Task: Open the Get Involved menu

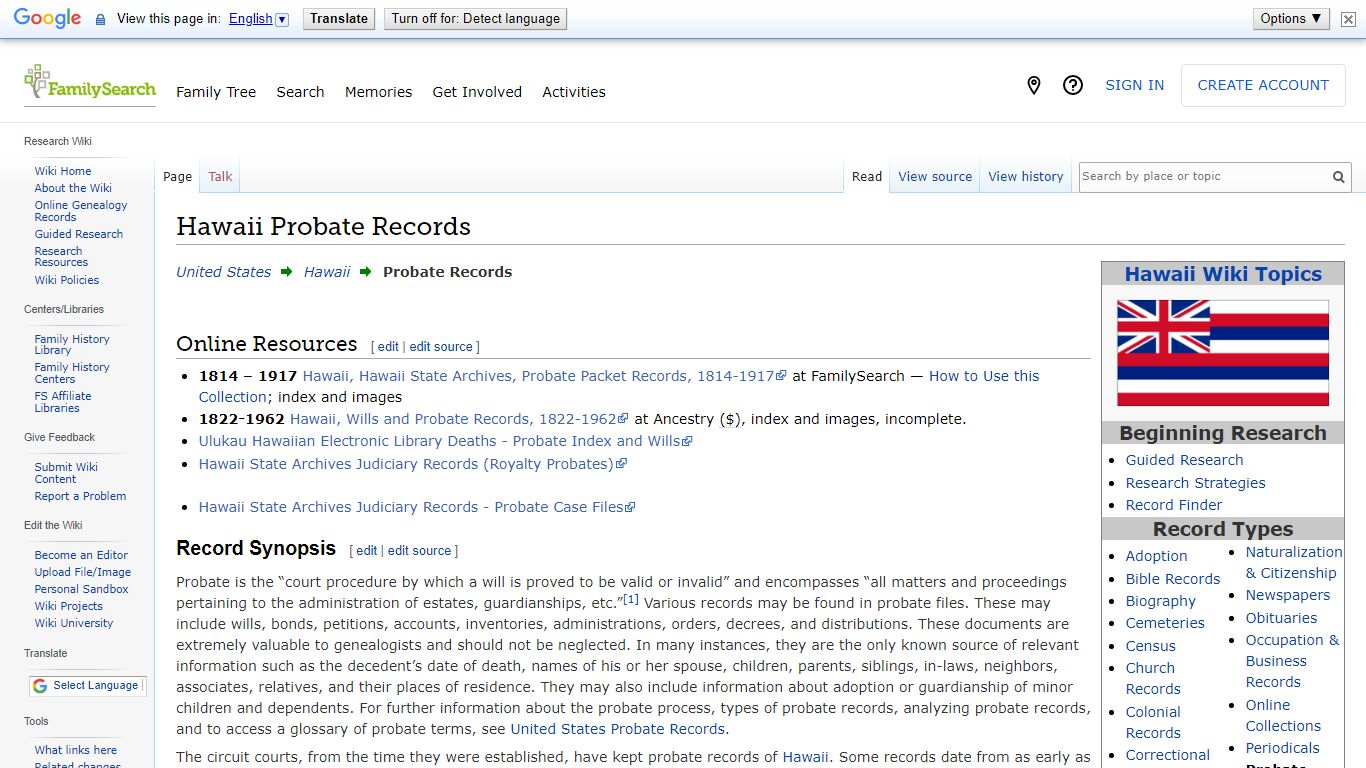Action: [477, 92]
